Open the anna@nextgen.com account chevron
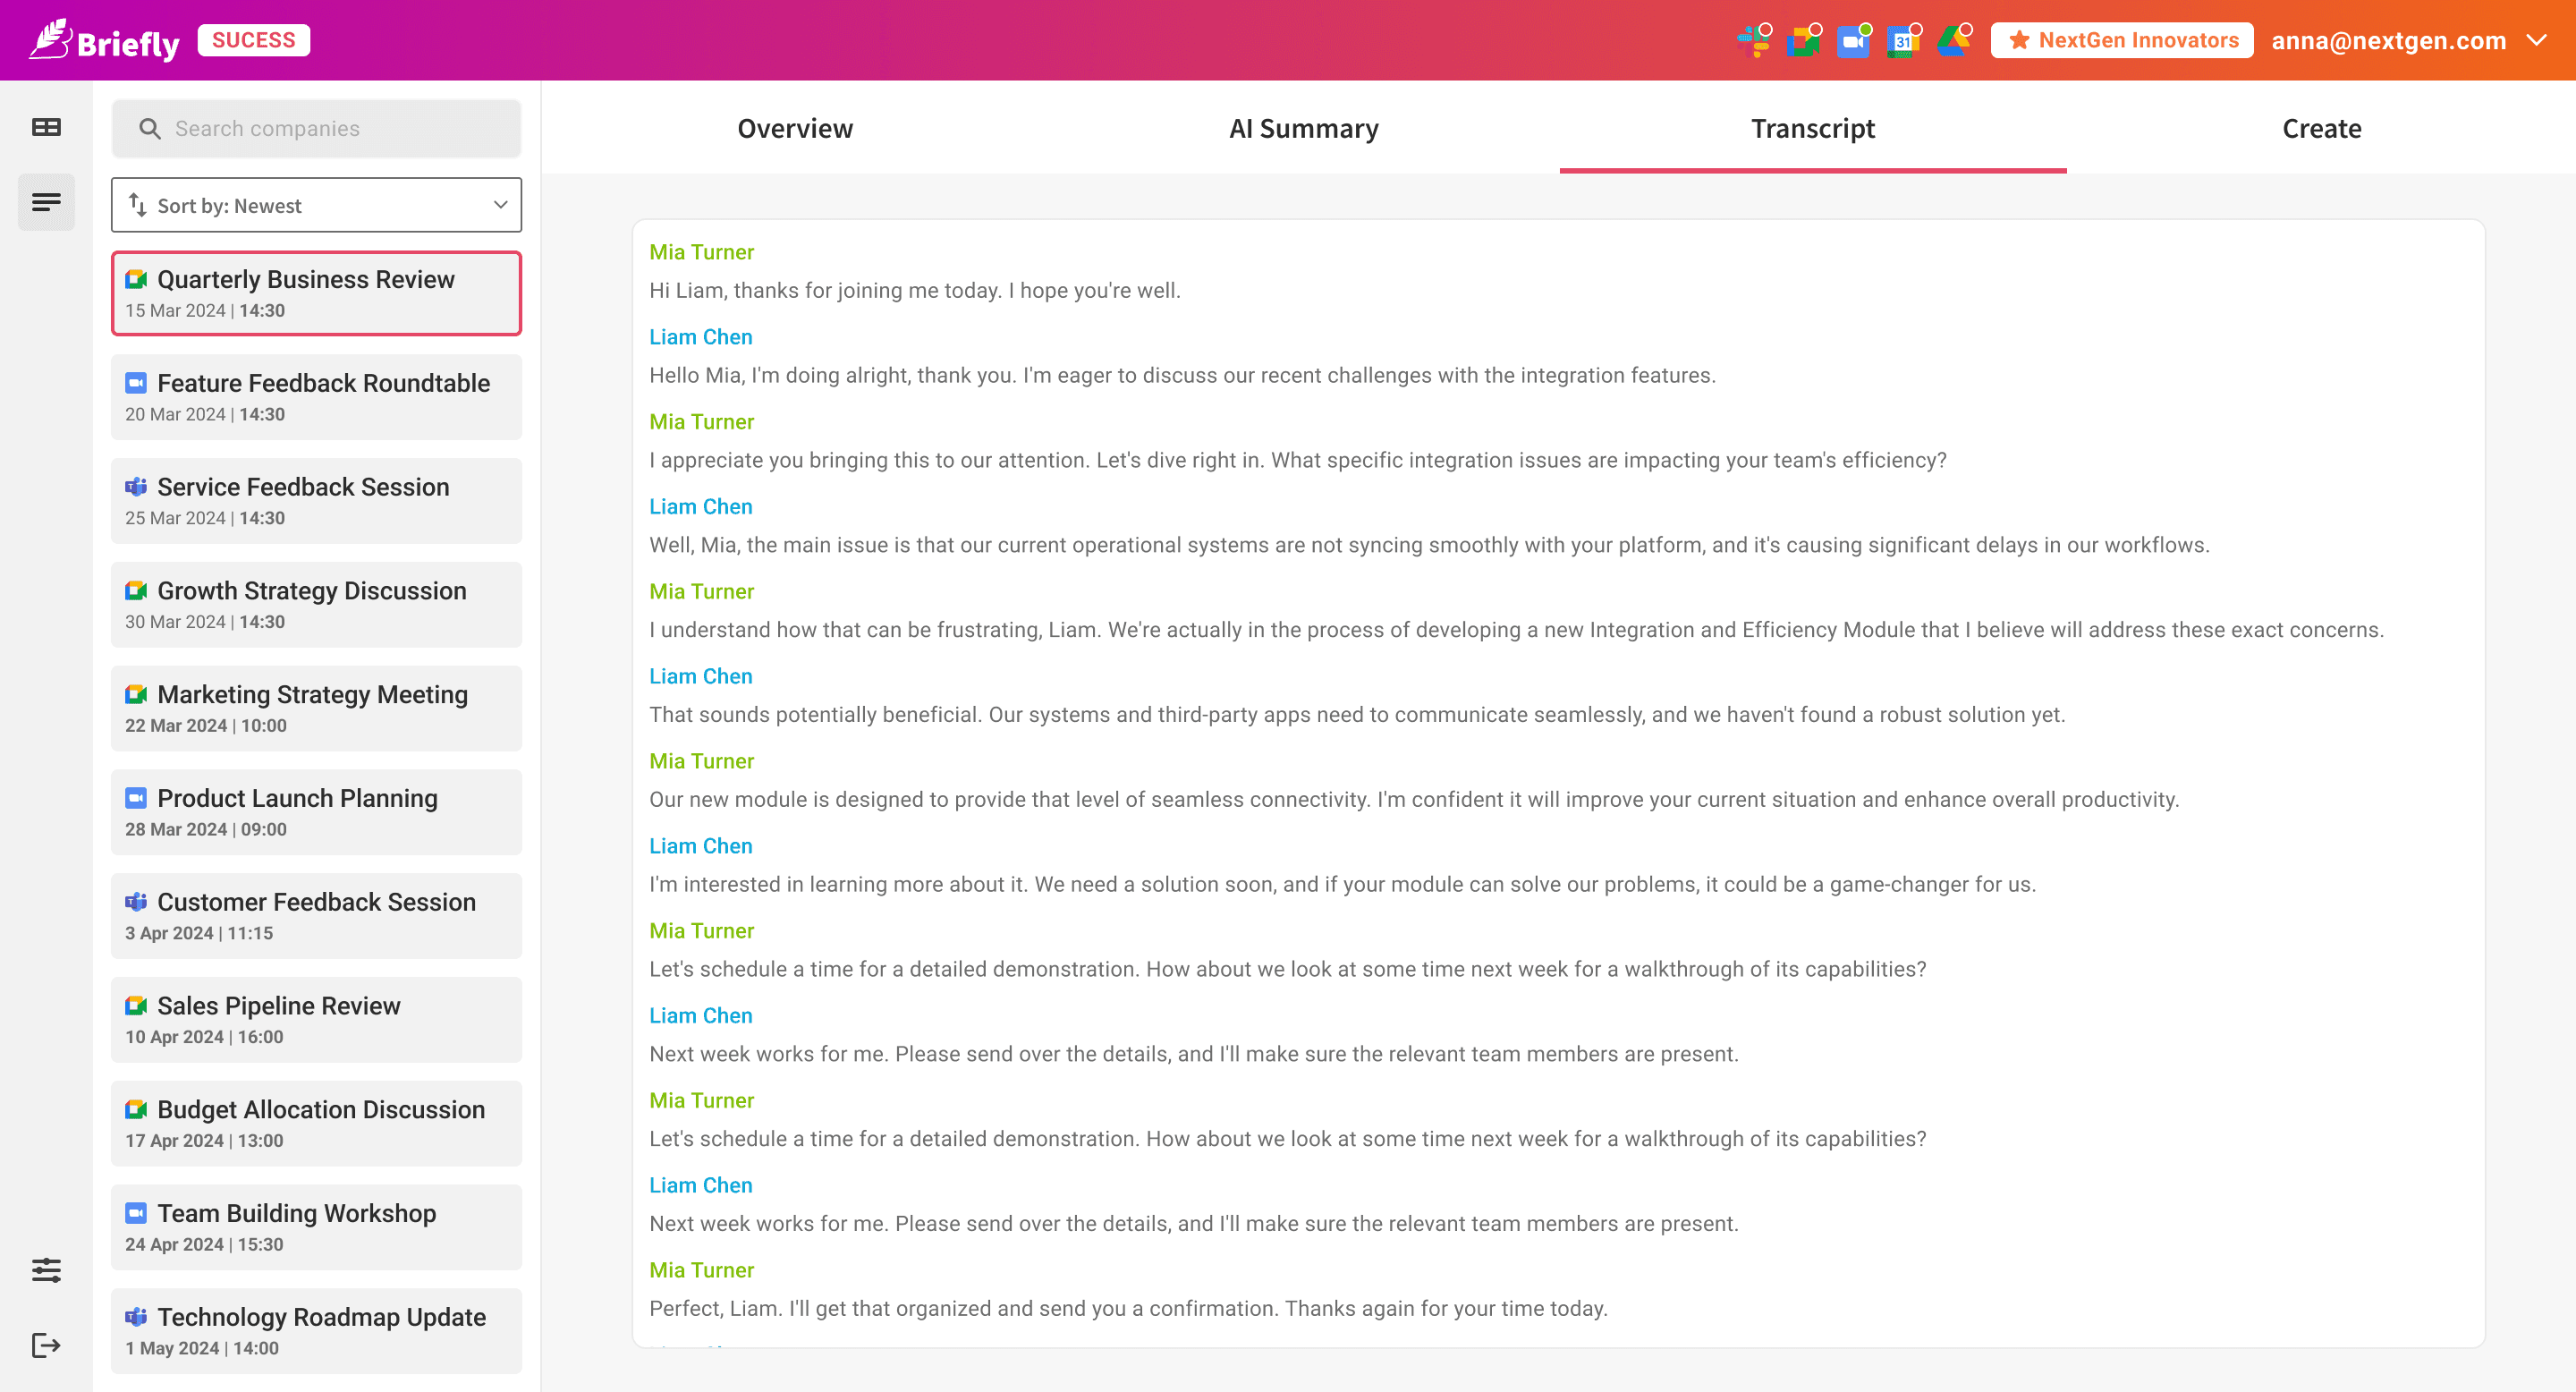The height and width of the screenshot is (1392, 2576). 2537,40
